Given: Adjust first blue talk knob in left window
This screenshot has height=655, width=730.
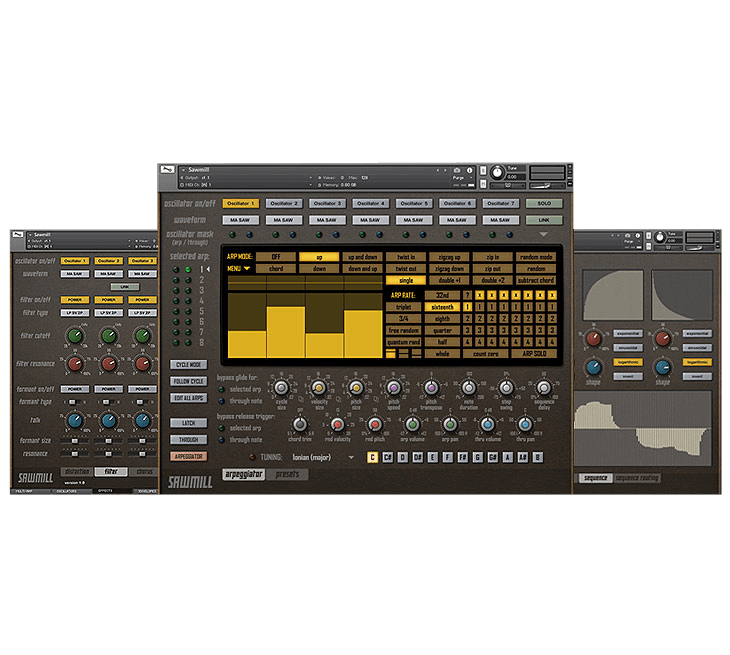Looking at the screenshot, I should pyautogui.click(x=74, y=420).
